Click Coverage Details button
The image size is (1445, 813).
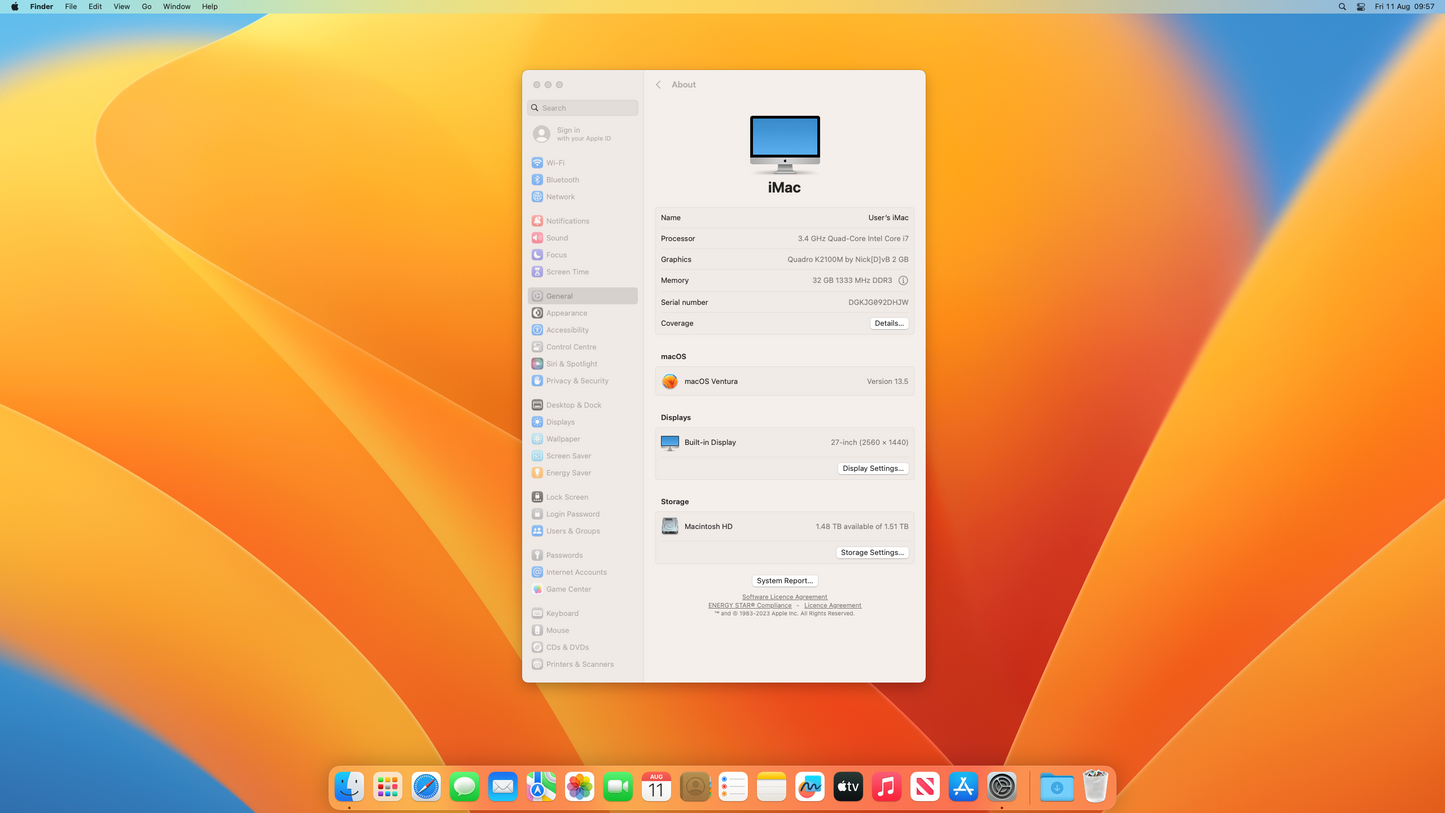889,323
